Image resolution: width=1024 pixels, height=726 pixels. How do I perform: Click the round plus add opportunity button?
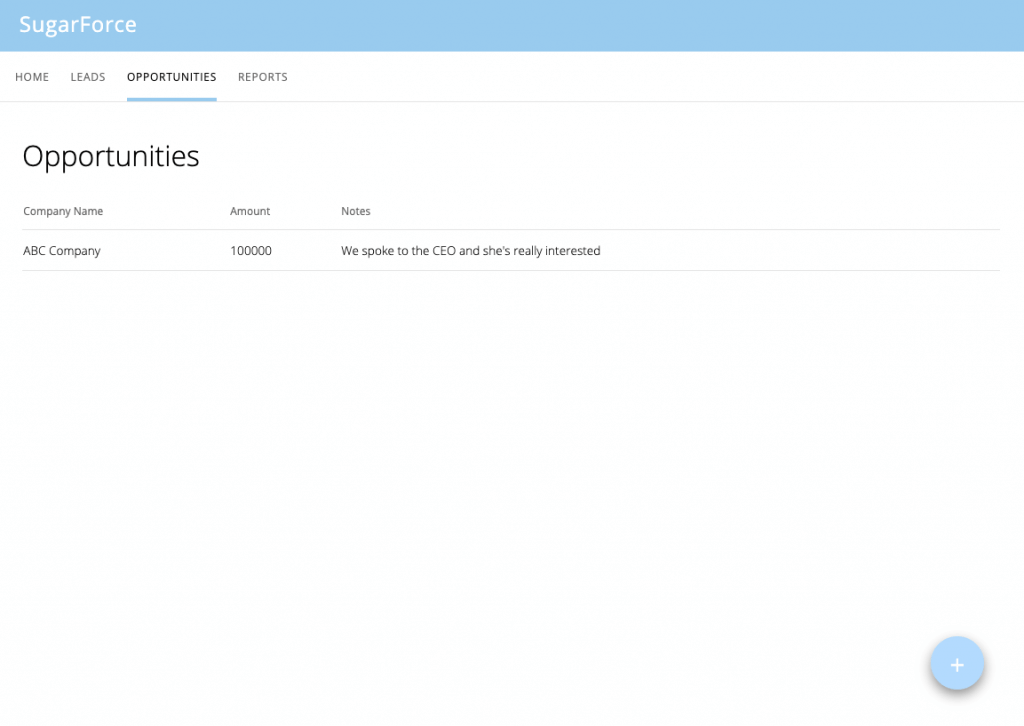[x=957, y=663]
